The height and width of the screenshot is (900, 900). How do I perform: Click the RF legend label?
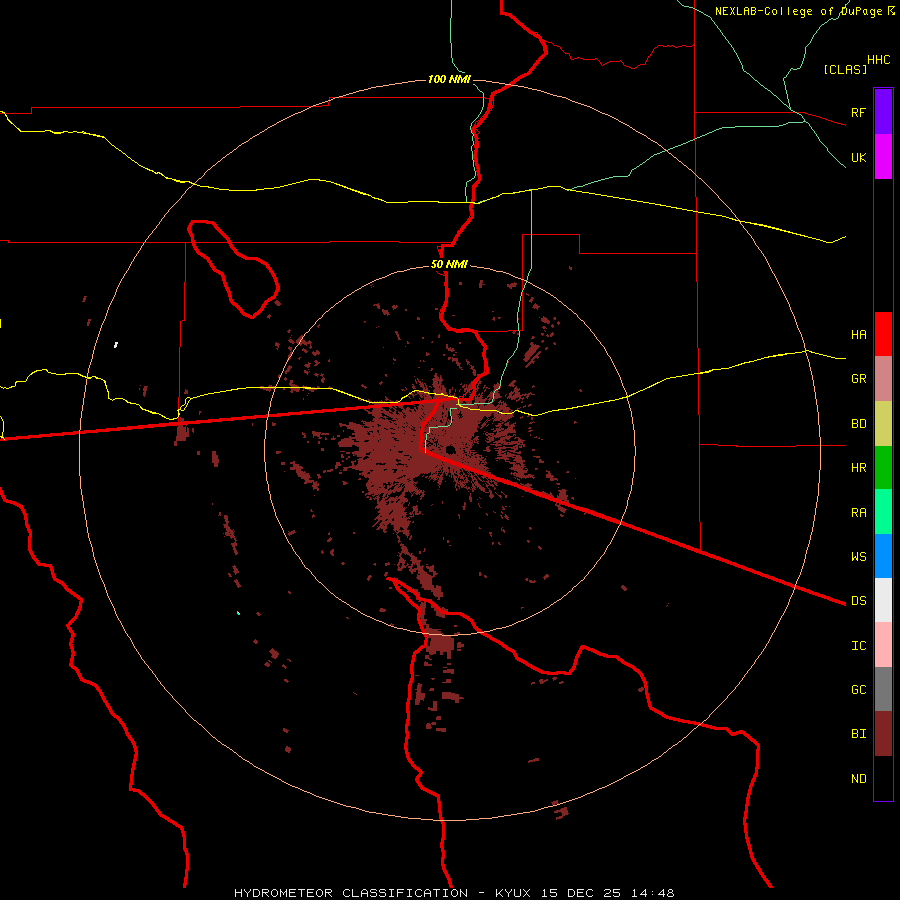coord(858,112)
